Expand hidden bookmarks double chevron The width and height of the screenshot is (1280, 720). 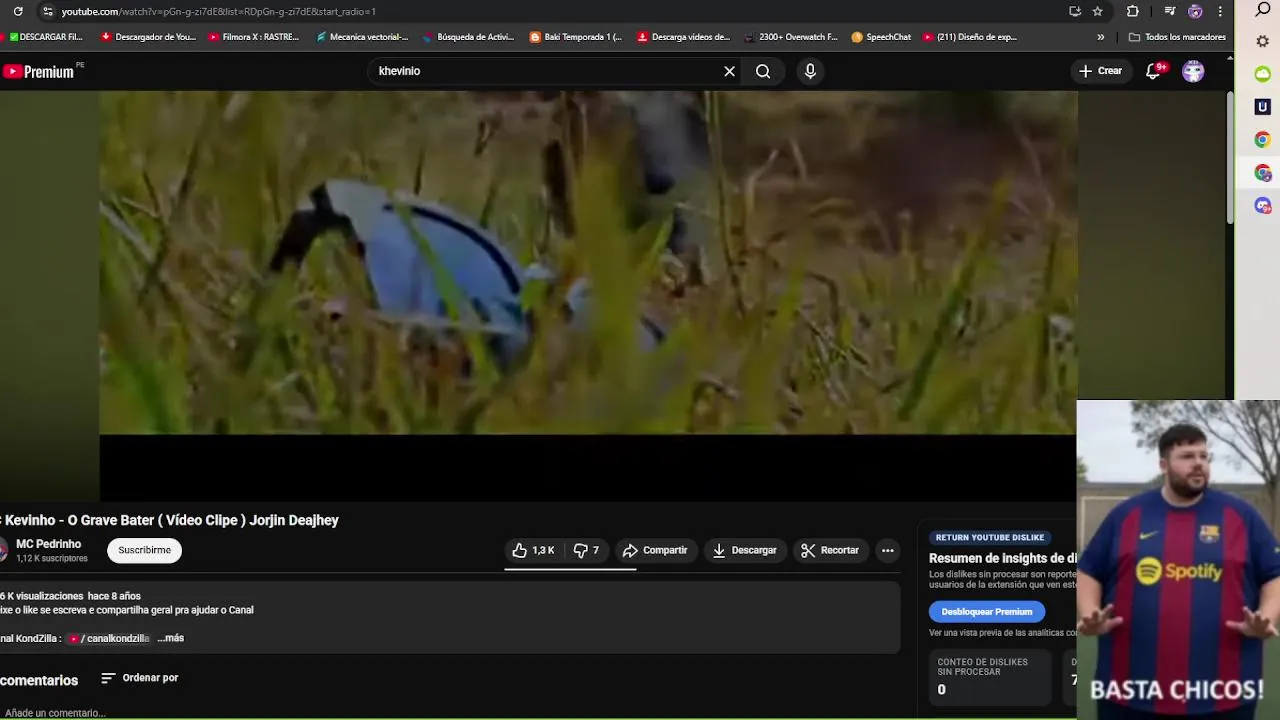tap(1101, 37)
